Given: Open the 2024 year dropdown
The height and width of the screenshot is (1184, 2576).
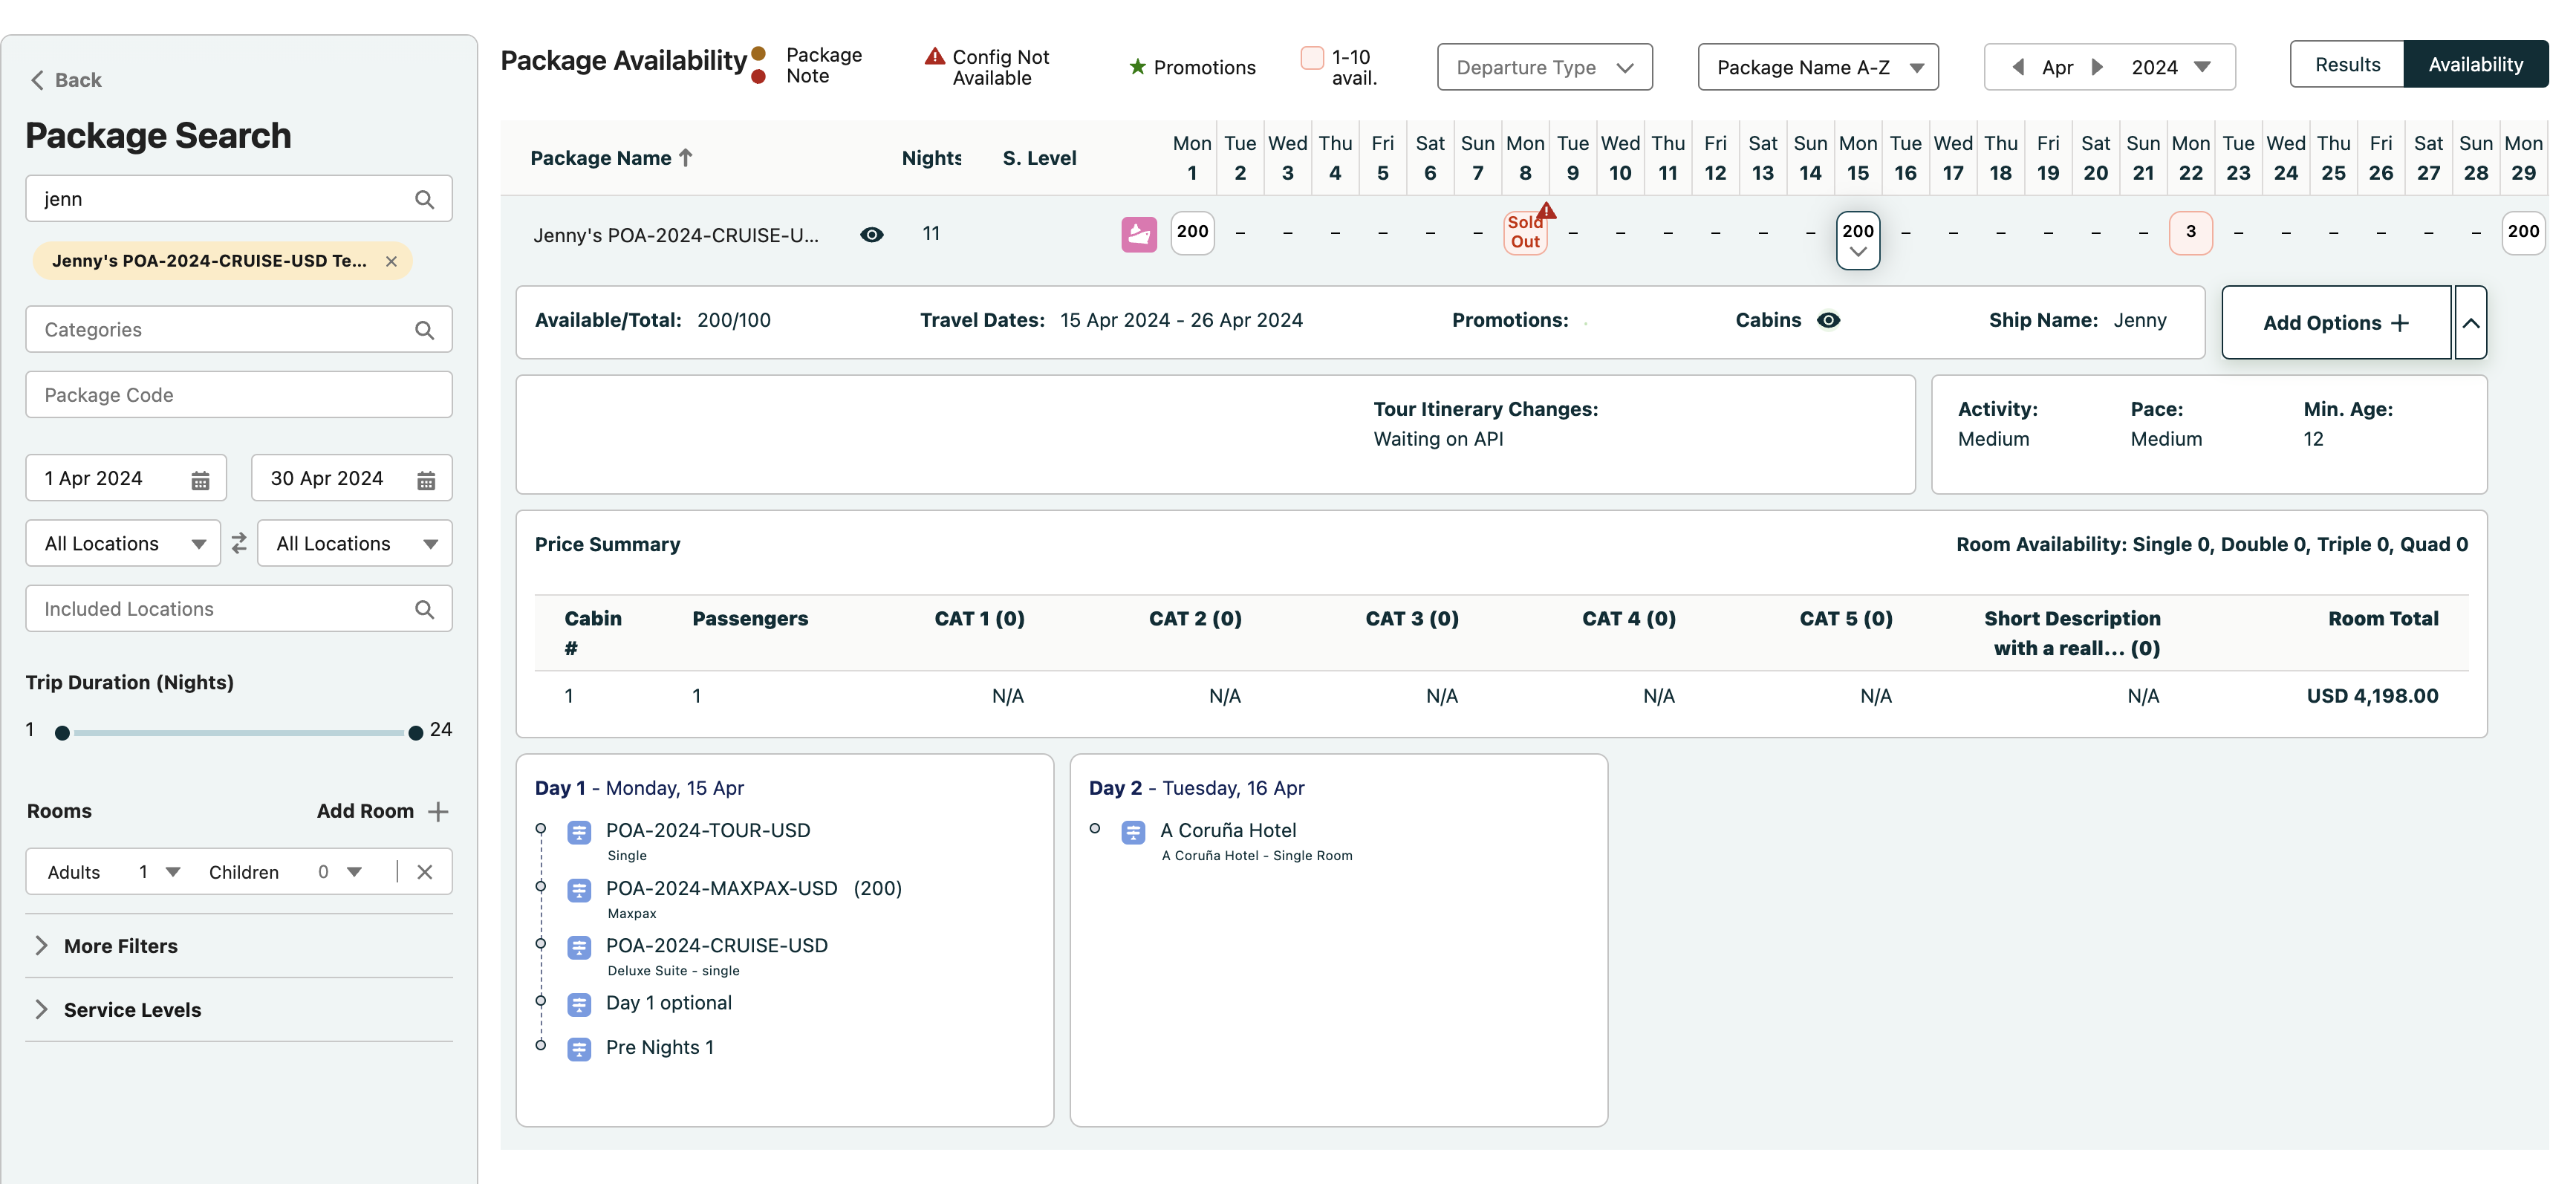Looking at the screenshot, I should point(2171,67).
